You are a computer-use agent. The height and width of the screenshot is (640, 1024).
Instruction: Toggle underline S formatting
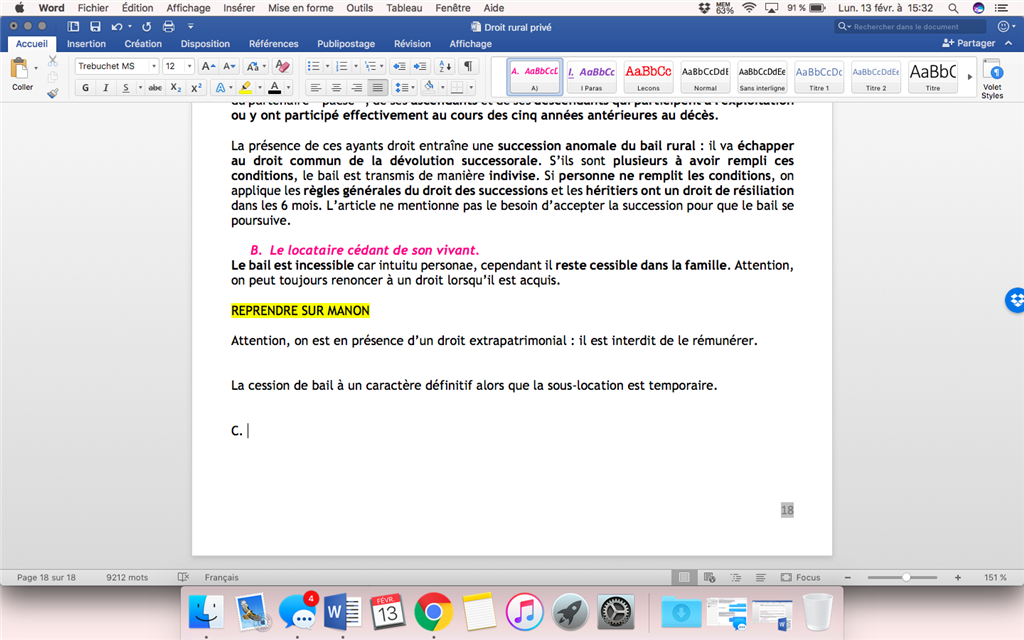tap(126, 88)
